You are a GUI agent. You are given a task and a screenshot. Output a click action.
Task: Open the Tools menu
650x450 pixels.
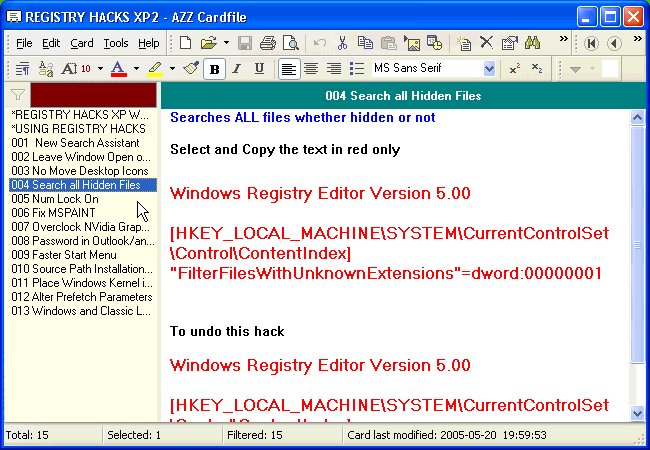click(116, 43)
